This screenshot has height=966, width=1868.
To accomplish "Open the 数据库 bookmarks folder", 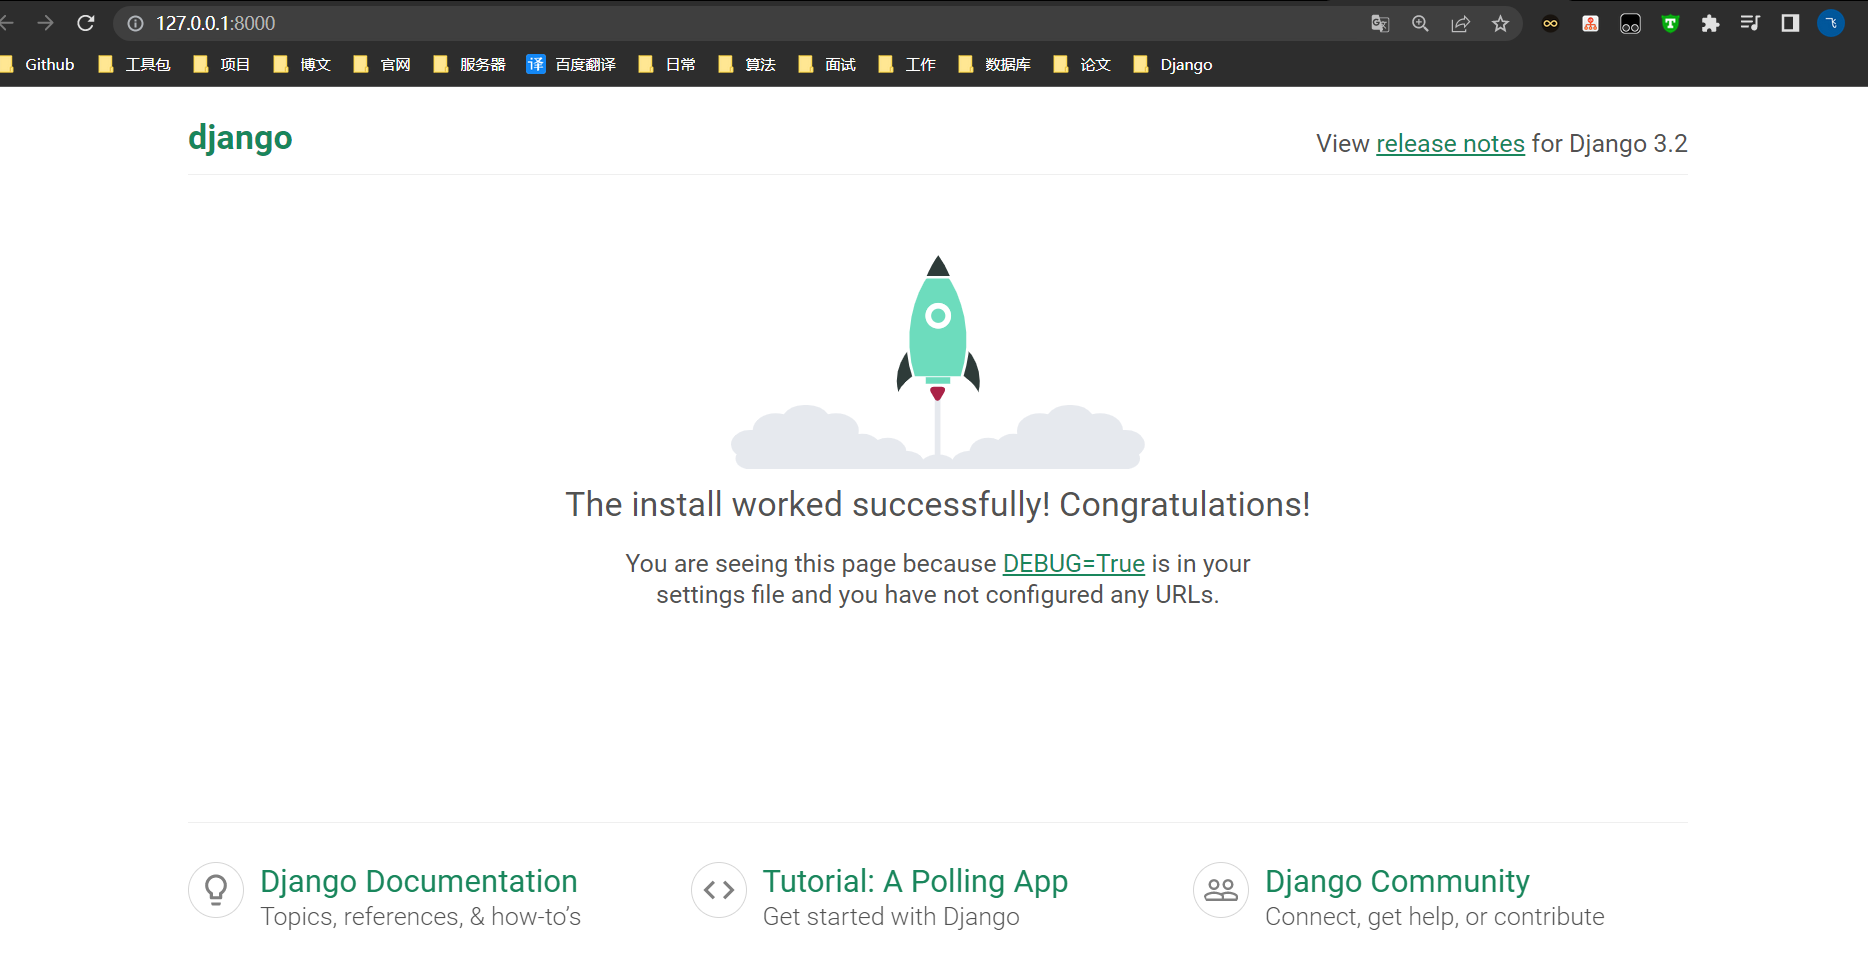I will 995,64.
